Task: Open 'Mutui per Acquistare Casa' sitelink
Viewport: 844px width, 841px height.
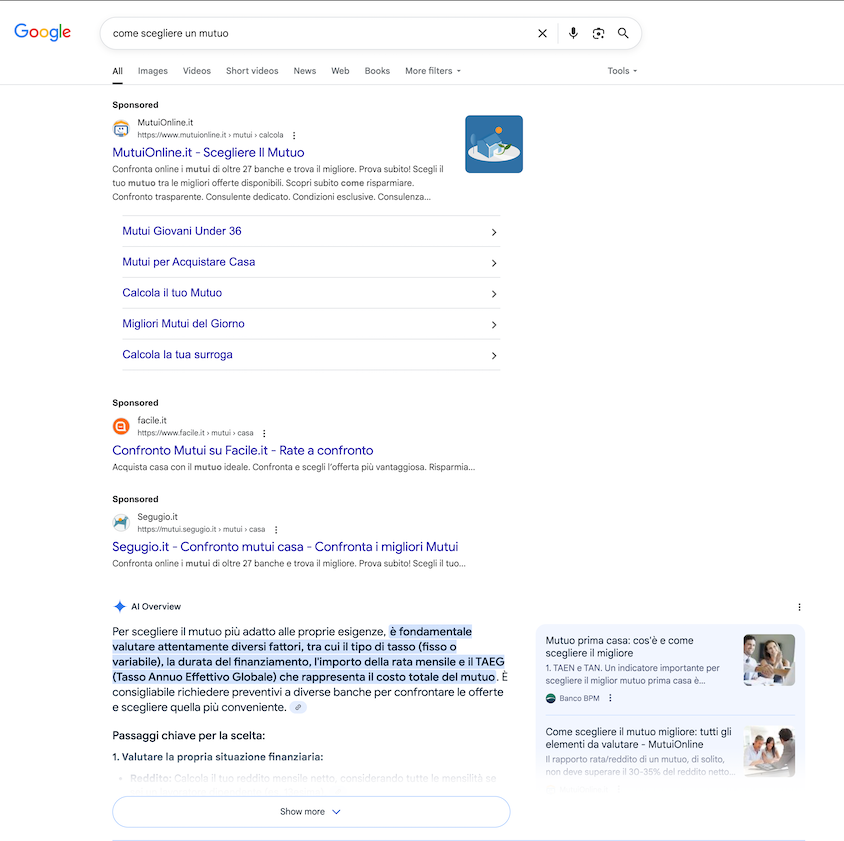Action: click(x=188, y=262)
